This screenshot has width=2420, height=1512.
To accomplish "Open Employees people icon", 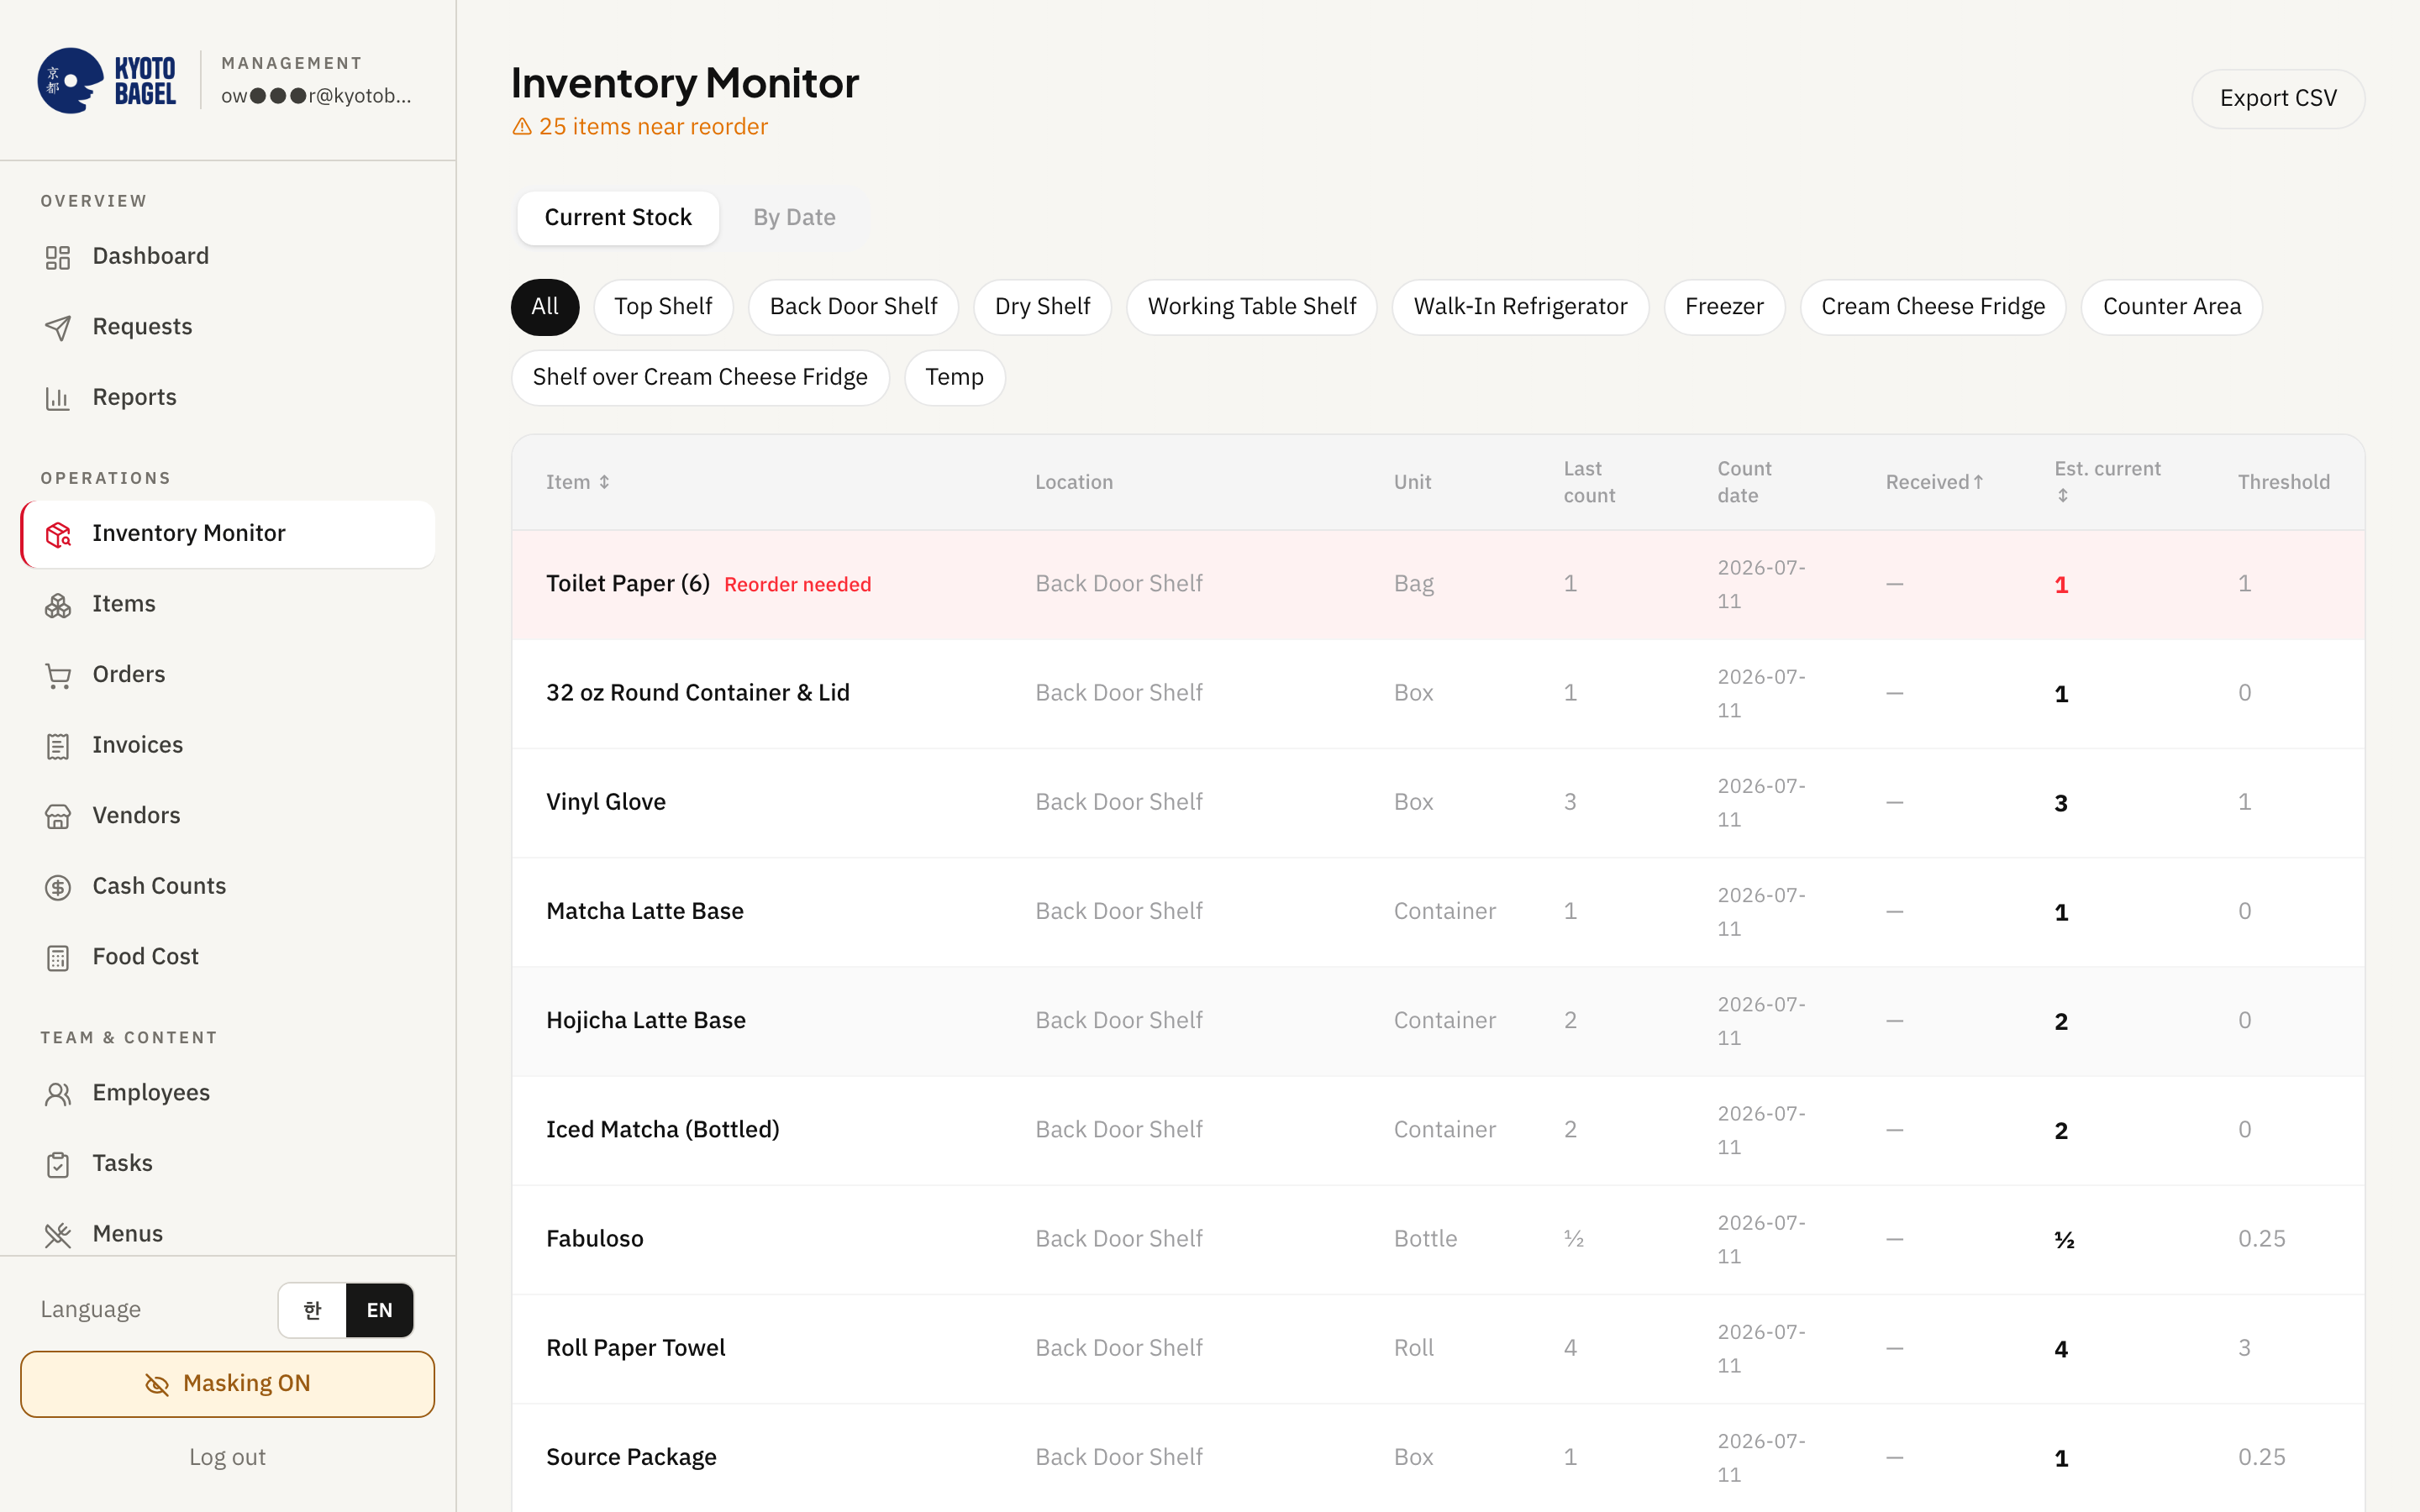I will (58, 1094).
